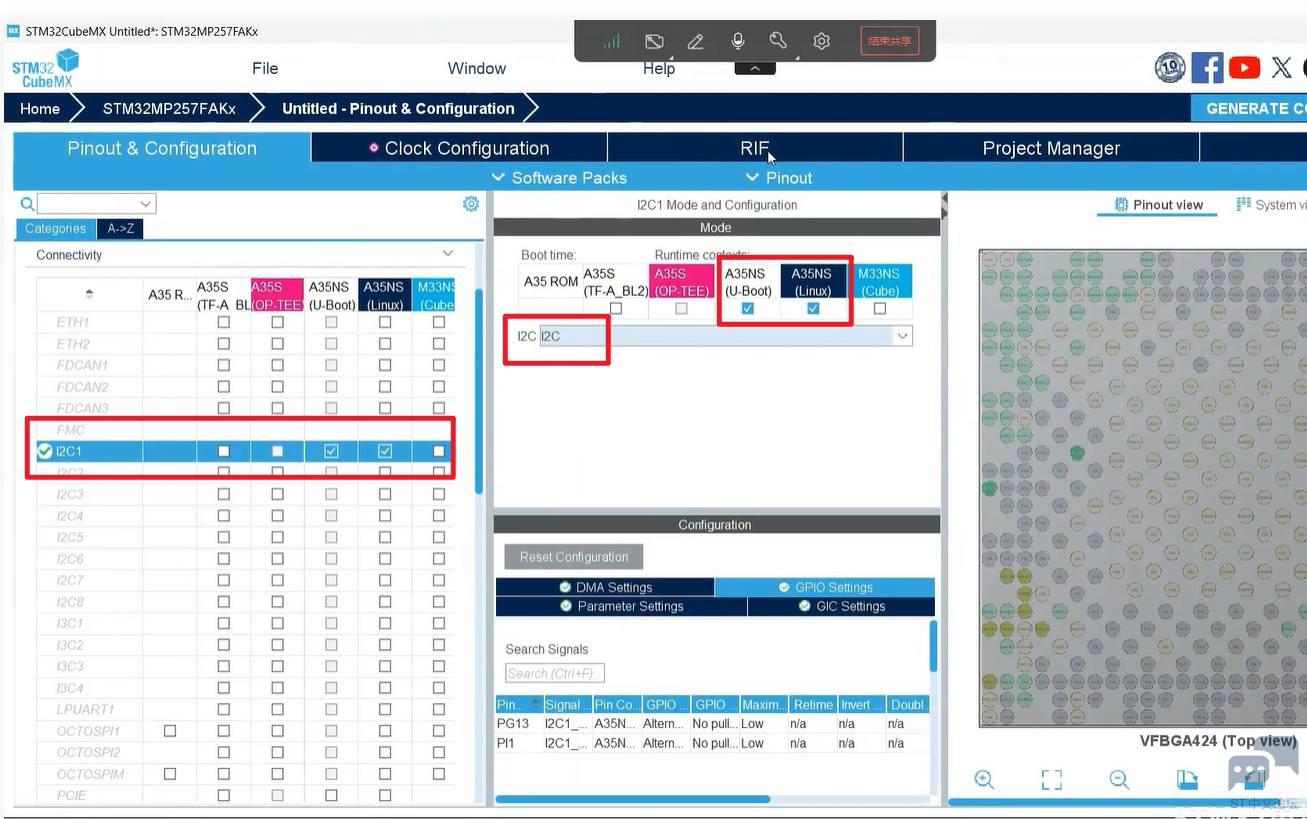Uncheck I2C1 for A35NS U-Boot in the list
The width and height of the screenshot is (1307, 819).
pos(331,452)
